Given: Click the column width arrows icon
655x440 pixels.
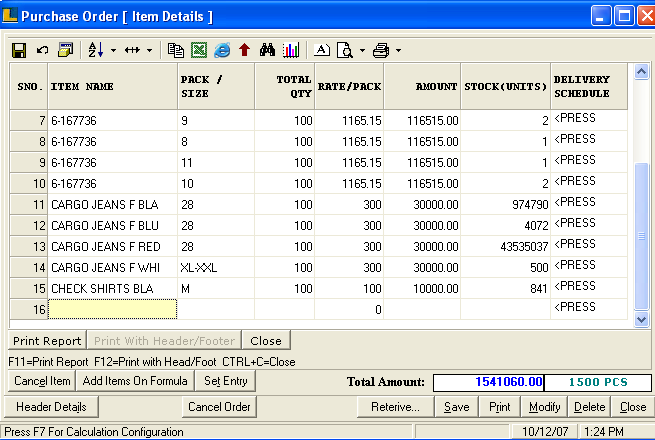Looking at the screenshot, I should 132,50.
